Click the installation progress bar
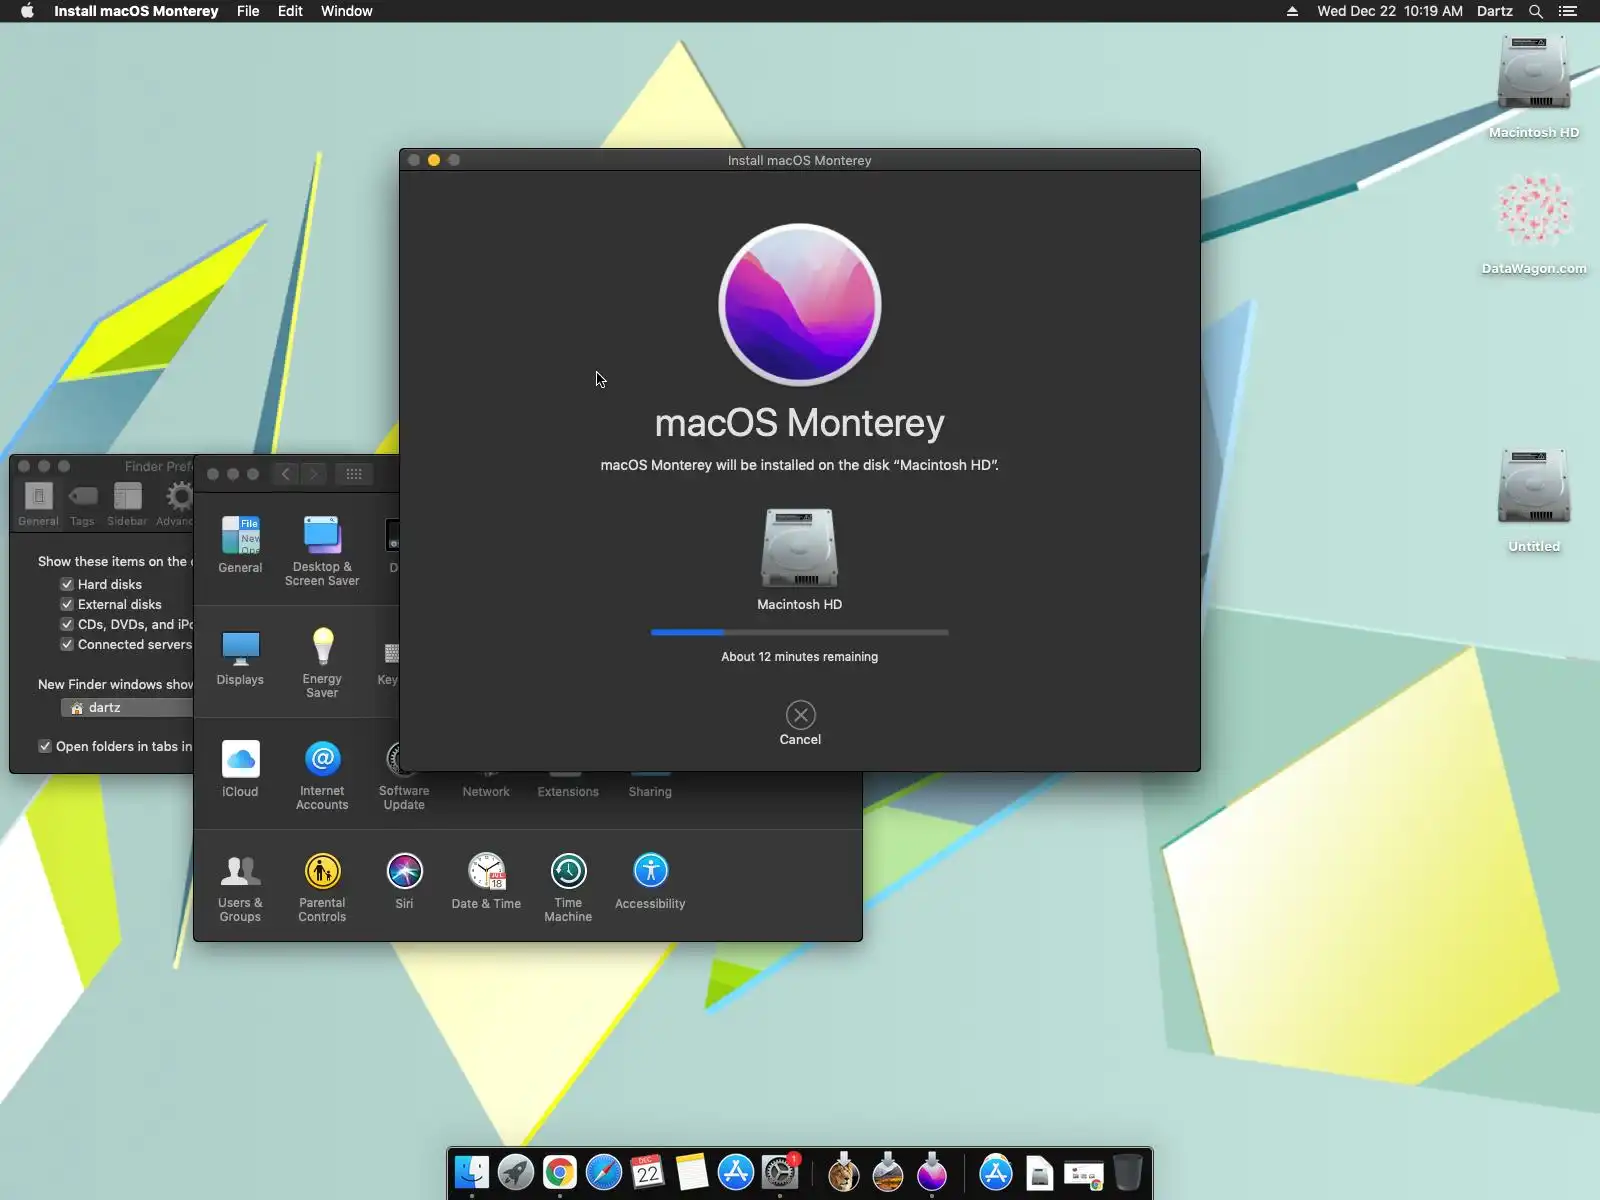The width and height of the screenshot is (1600, 1200). click(x=799, y=632)
